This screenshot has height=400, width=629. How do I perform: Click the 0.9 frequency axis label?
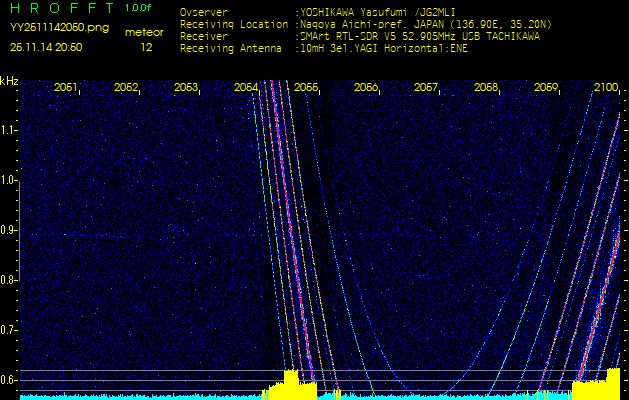[x=9, y=230]
